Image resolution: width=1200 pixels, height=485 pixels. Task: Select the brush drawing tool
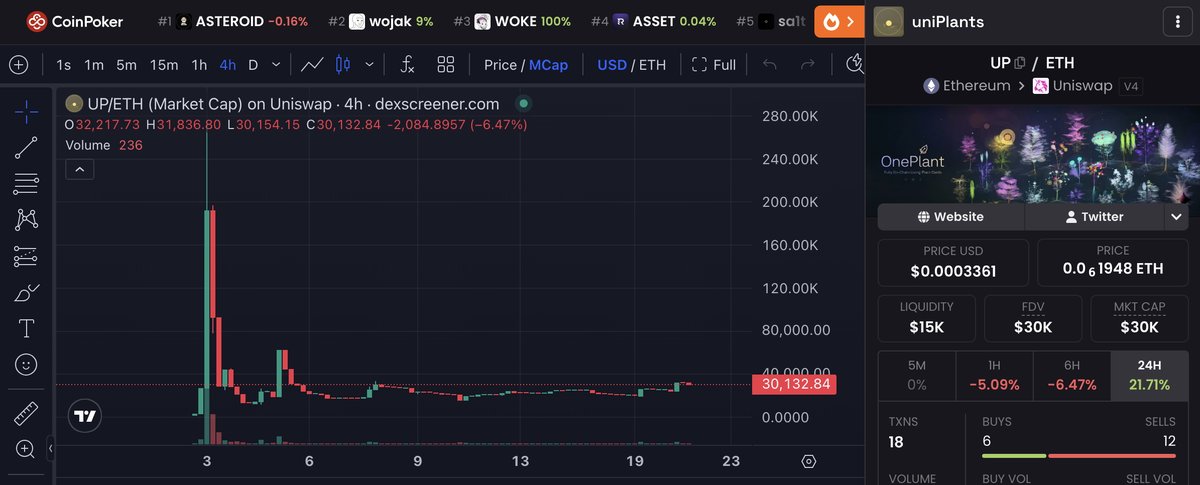[x=26, y=293]
